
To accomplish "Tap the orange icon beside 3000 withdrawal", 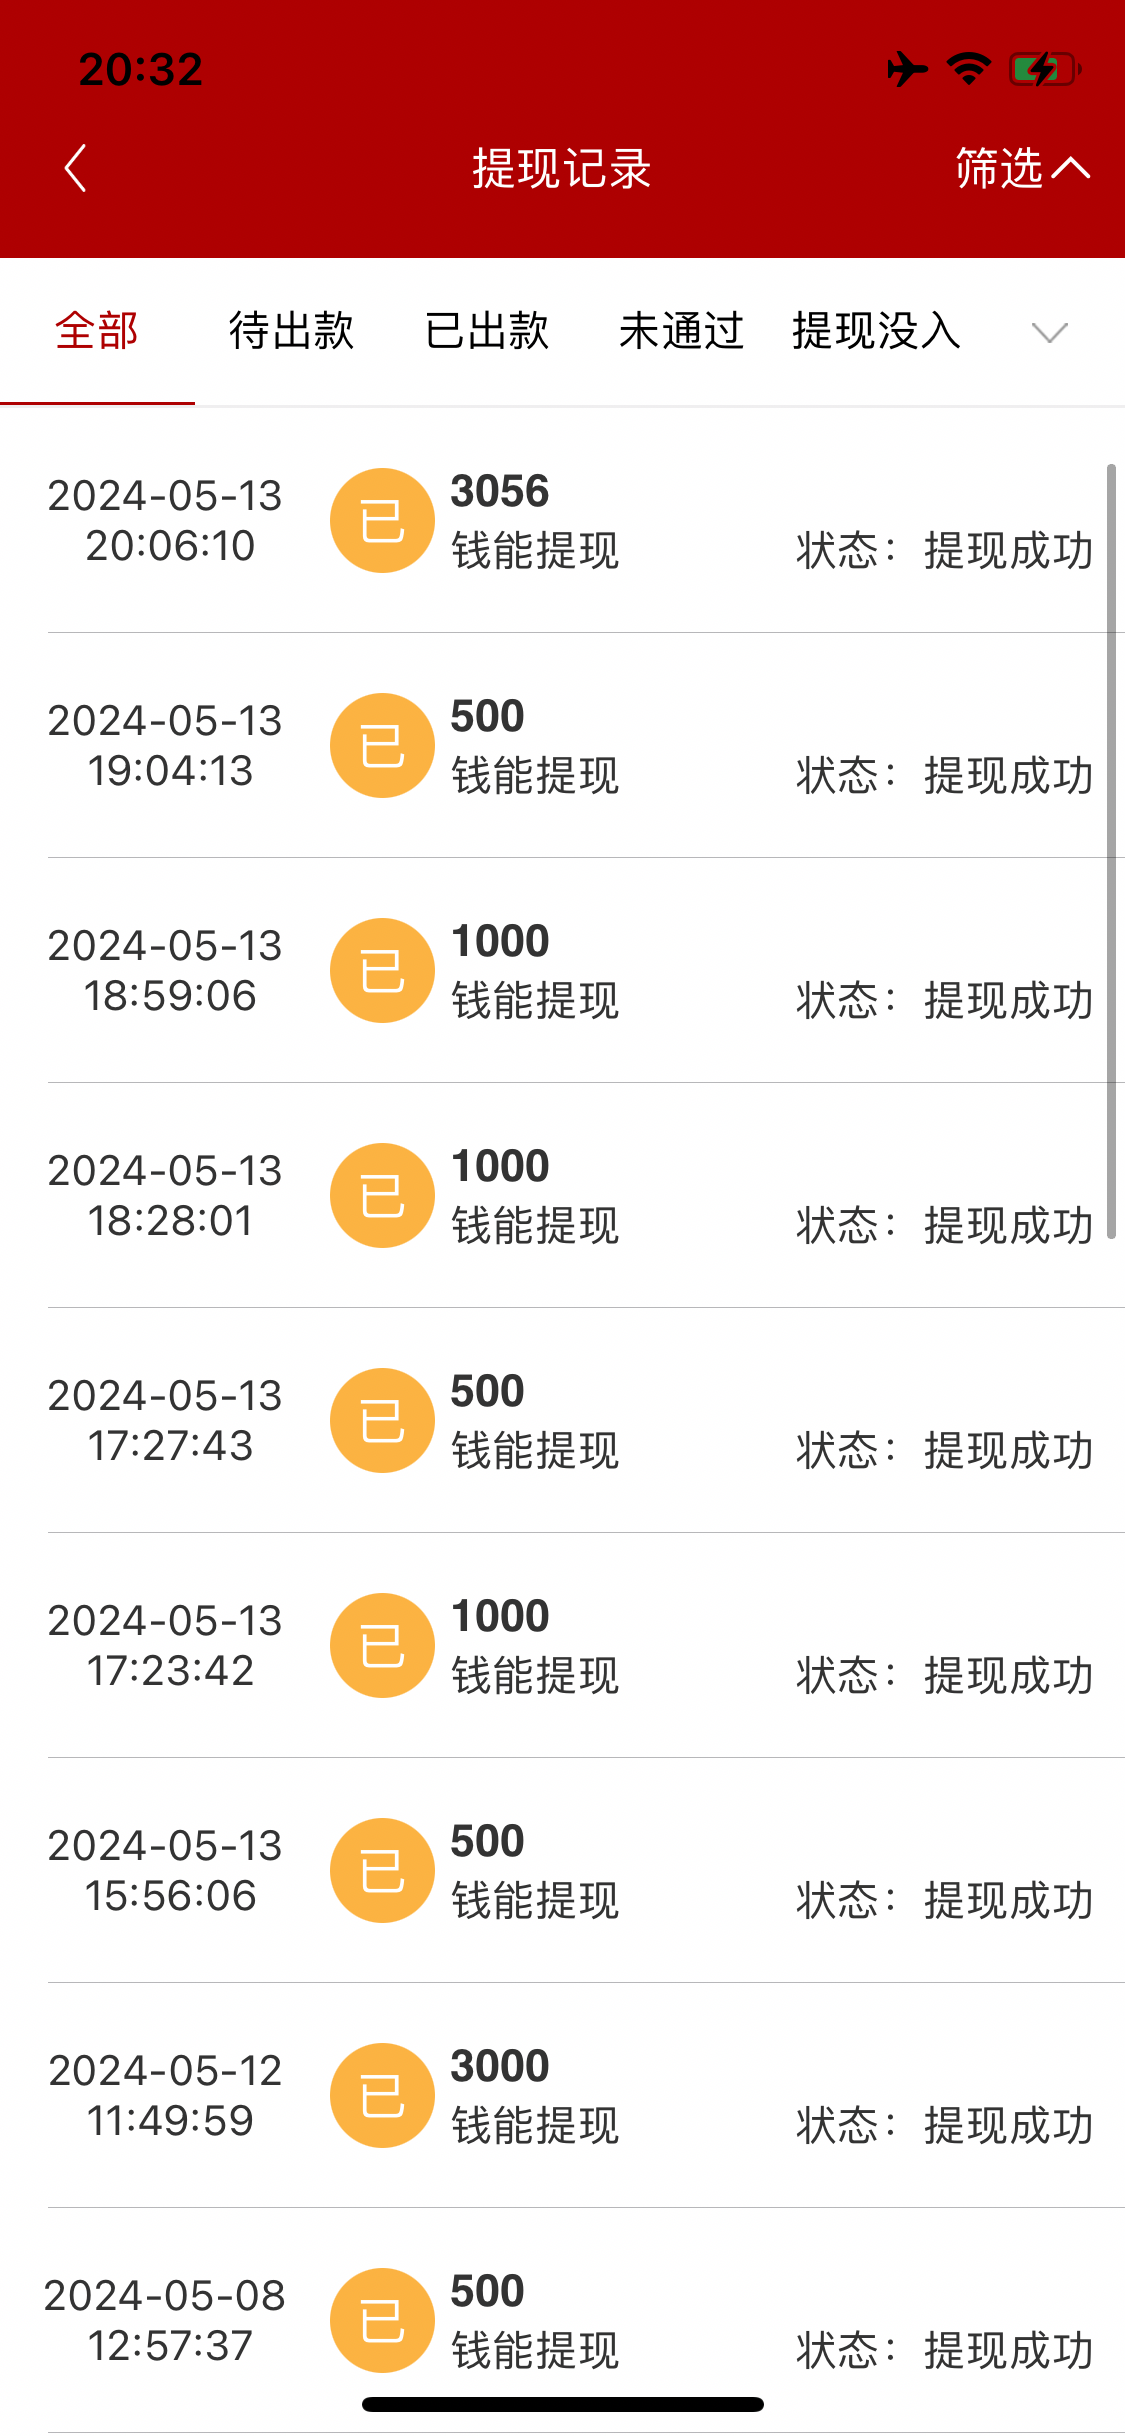I will [x=382, y=2096].
